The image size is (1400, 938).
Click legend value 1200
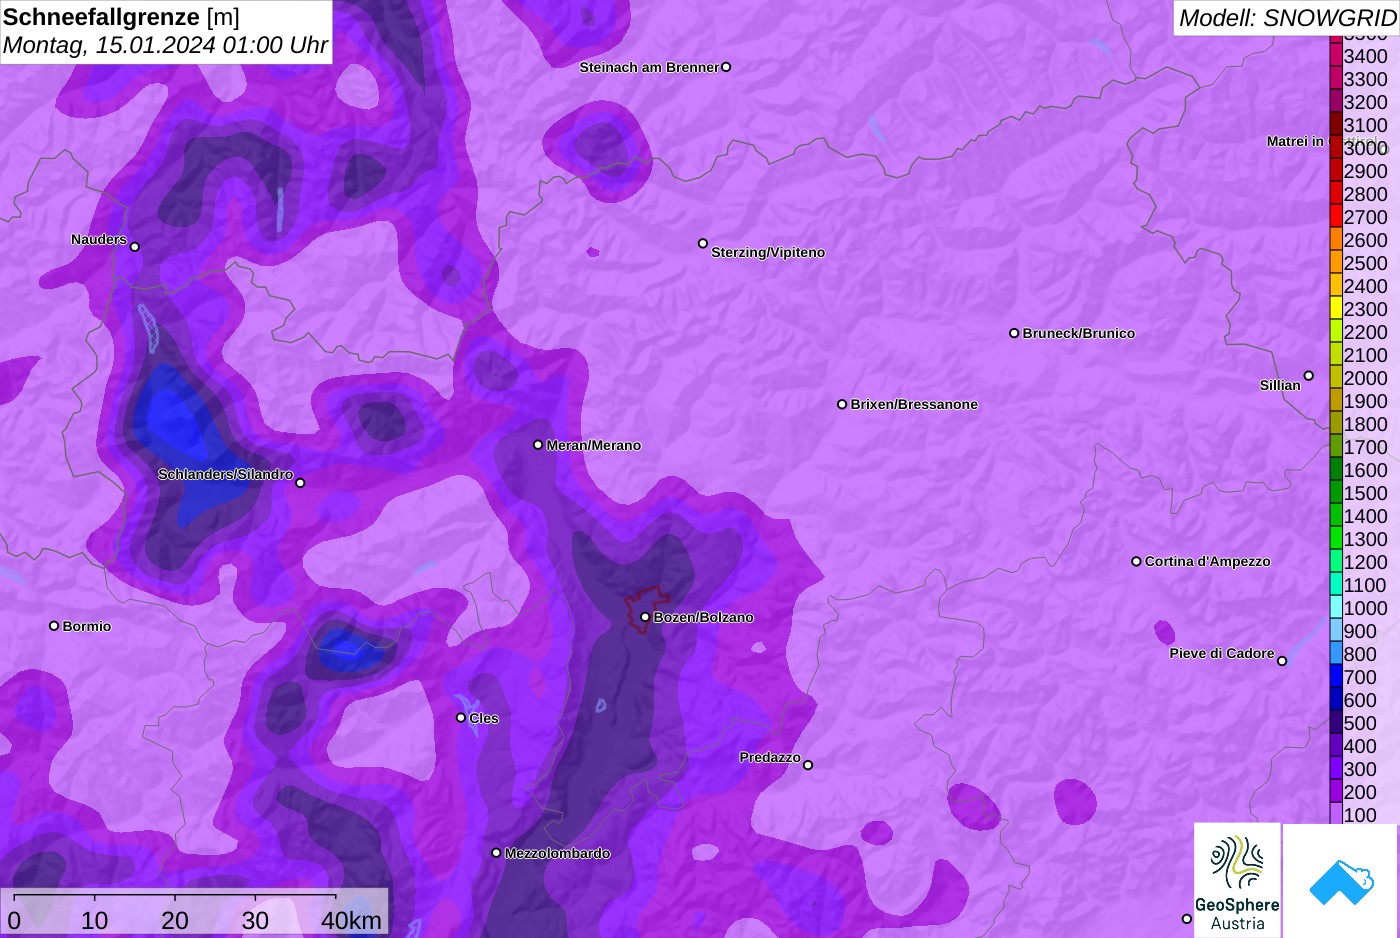1365,562
